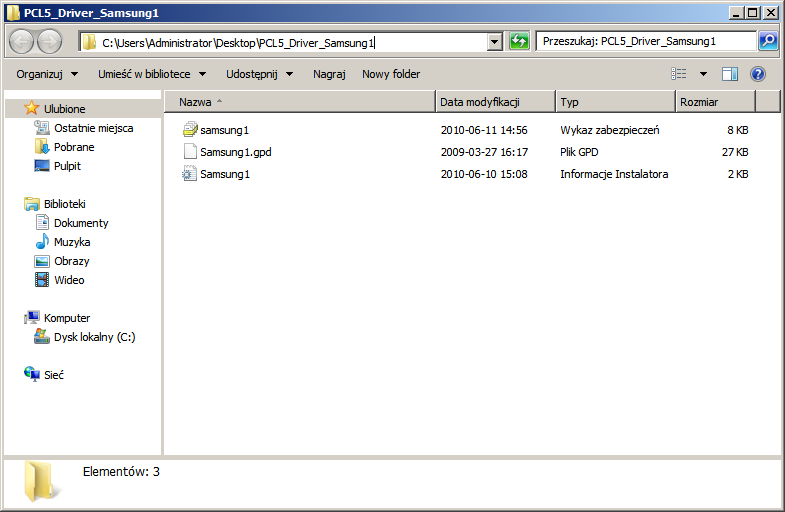Click the Wykaz zabezpieczeń type cell
Viewport: 785px width, 512px height.
coord(610,130)
